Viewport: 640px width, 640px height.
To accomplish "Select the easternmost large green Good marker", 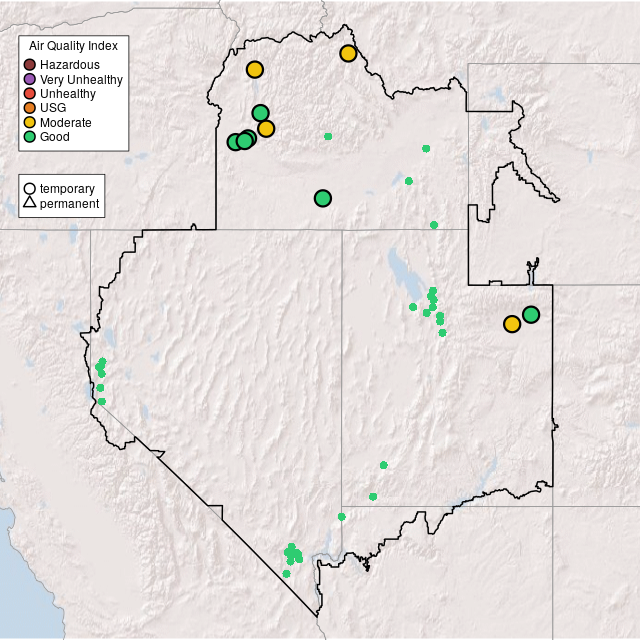I will [x=531, y=315].
